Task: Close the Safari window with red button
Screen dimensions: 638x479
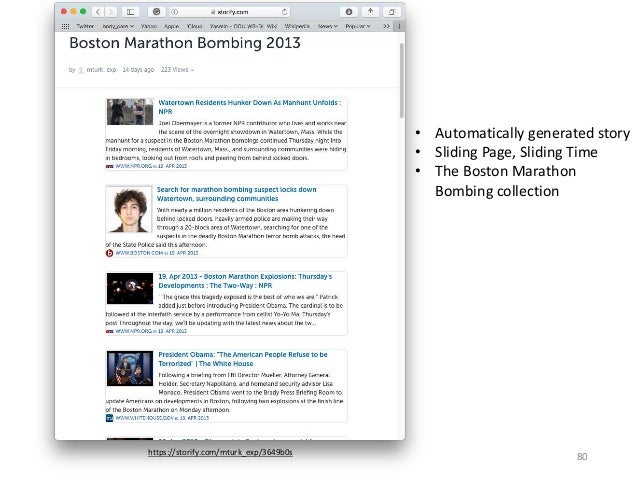Action: (64, 11)
